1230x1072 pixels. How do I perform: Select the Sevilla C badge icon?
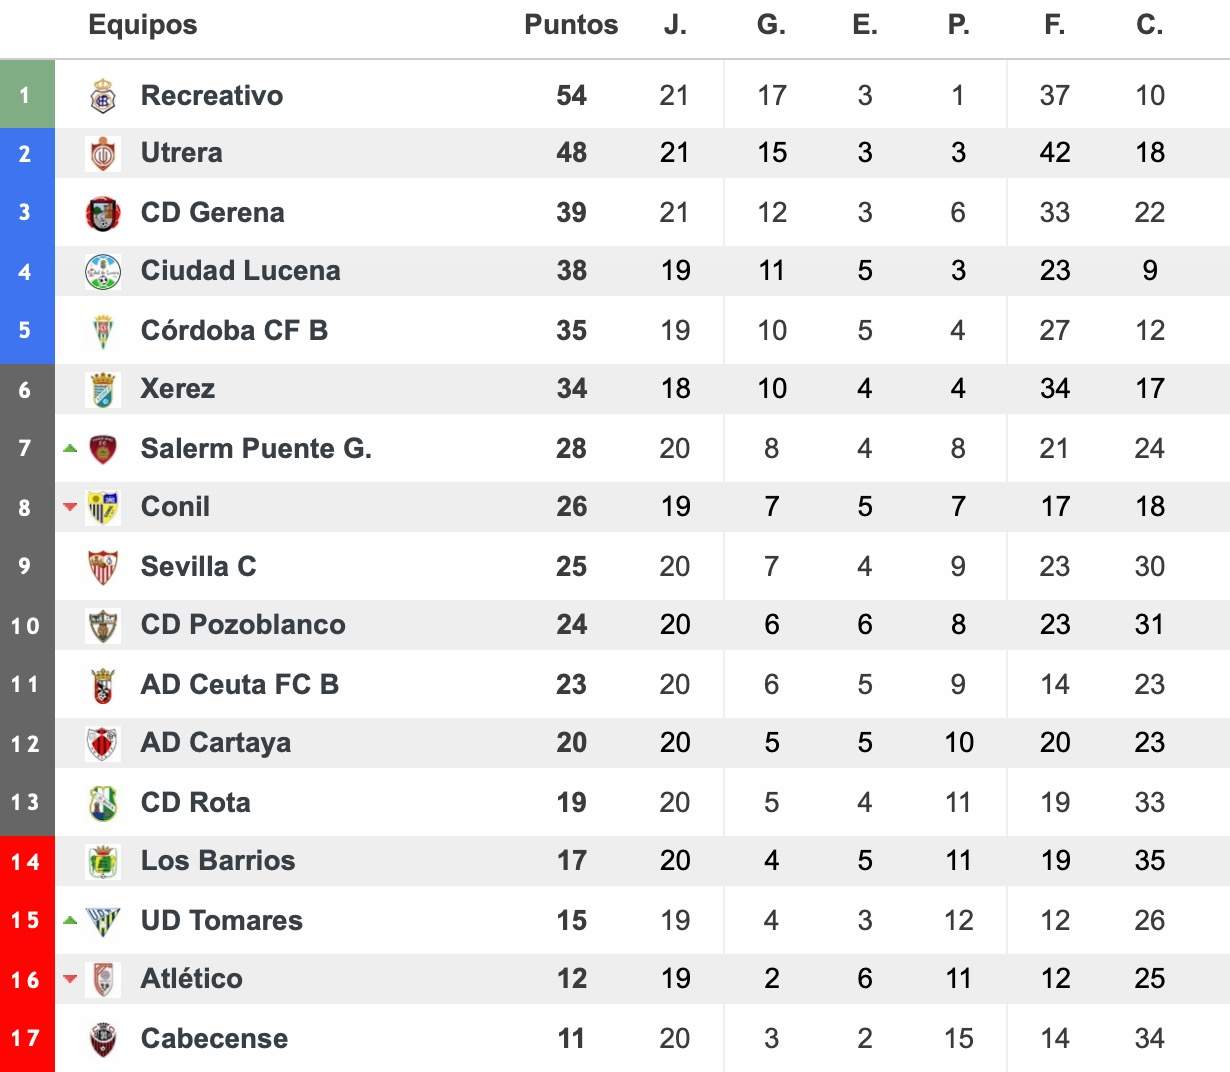[x=103, y=567]
